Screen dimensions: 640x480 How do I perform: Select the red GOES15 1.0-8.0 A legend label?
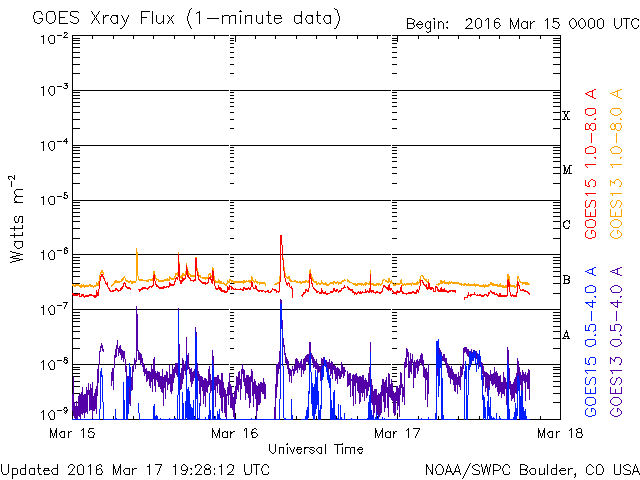pos(591,164)
